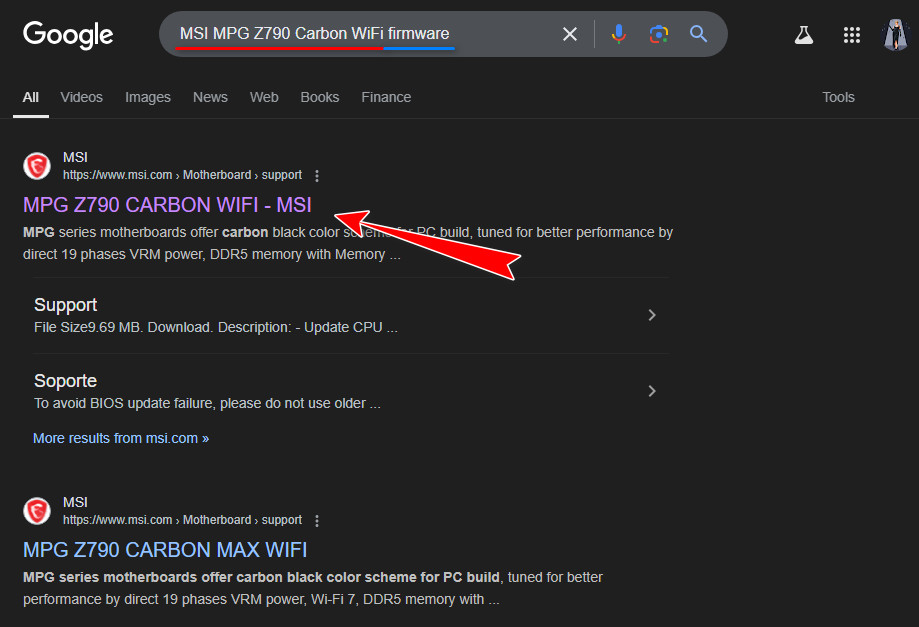Click the first result's msi.com URL breadcrumb
Viewport: 919px width, 627px height.
pos(182,175)
